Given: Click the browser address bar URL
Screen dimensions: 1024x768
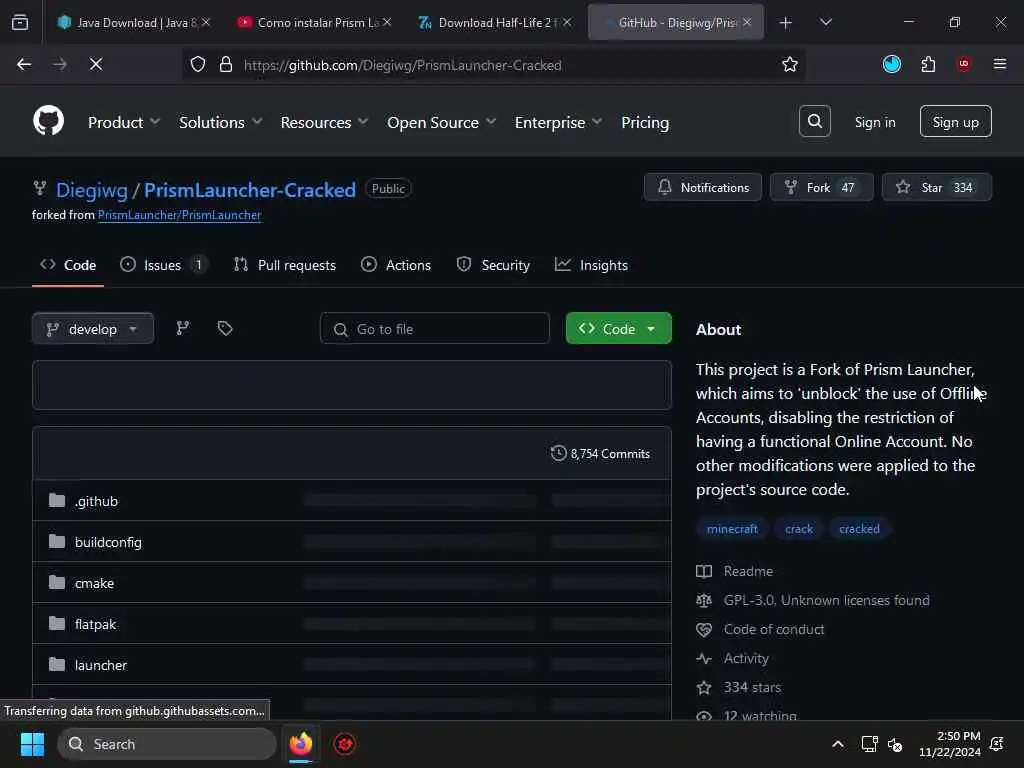Looking at the screenshot, I should coord(402,65).
